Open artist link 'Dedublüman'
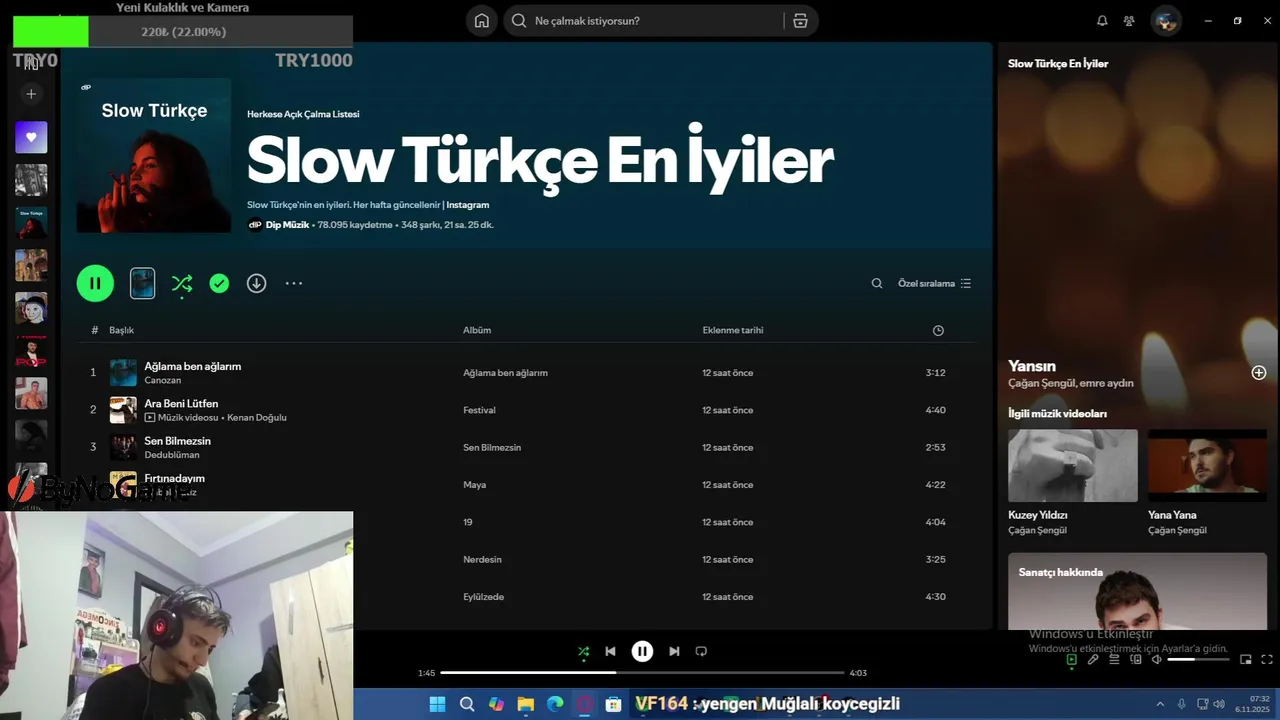The width and height of the screenshot is (1280, 720). click(x=172, y=455)
